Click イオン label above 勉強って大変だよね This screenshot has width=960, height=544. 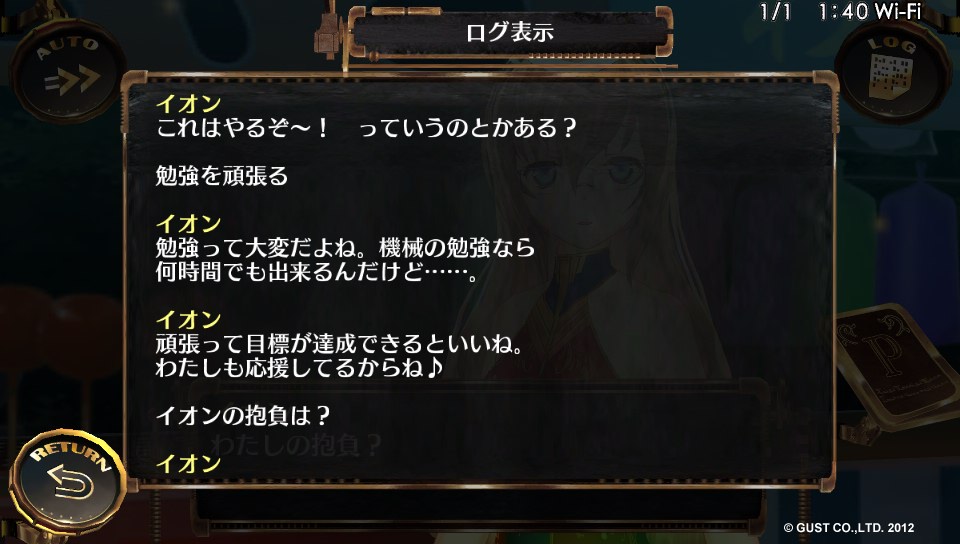pos(189,224)
